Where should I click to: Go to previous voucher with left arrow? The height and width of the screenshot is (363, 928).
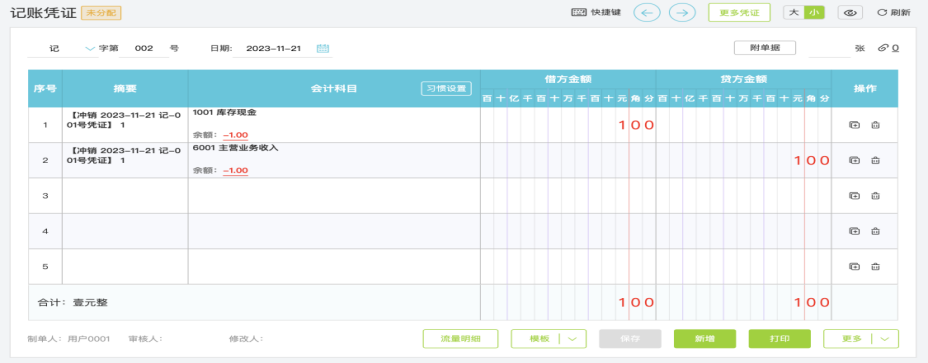coord(647,12)
